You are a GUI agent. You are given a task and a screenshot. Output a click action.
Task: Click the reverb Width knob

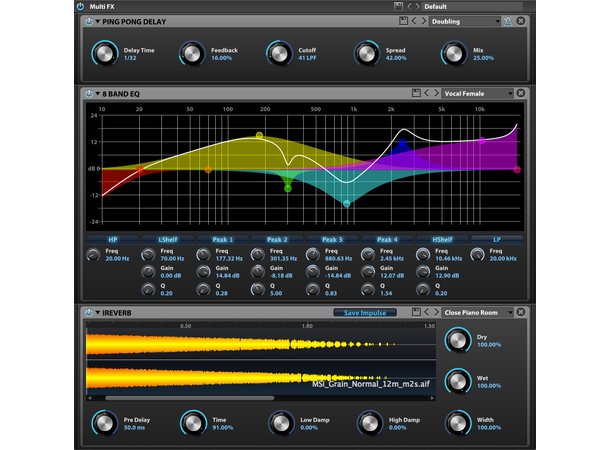click(x=458, y=423)
